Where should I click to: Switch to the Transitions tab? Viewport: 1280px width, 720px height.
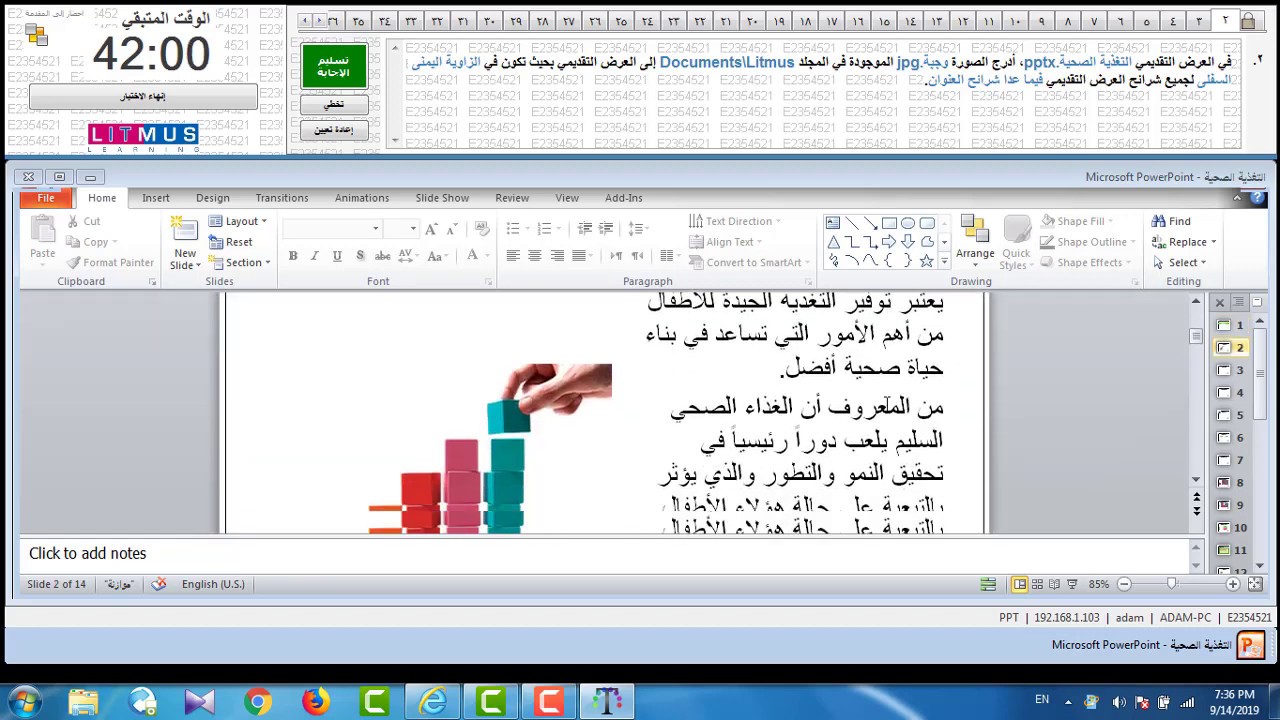[x=282, y=198]
